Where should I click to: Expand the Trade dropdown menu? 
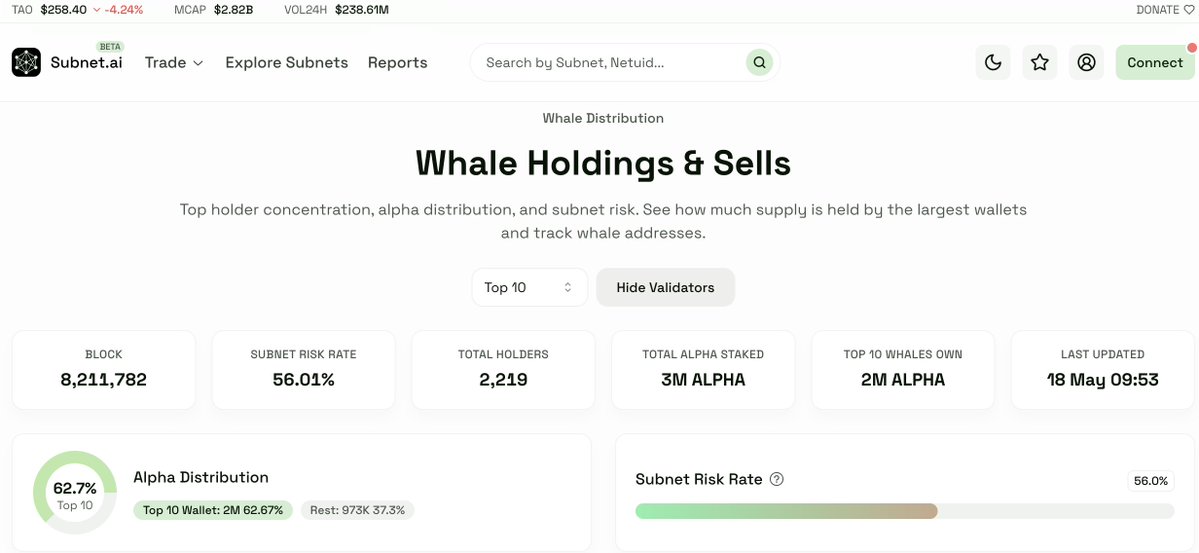click(174, 63)
